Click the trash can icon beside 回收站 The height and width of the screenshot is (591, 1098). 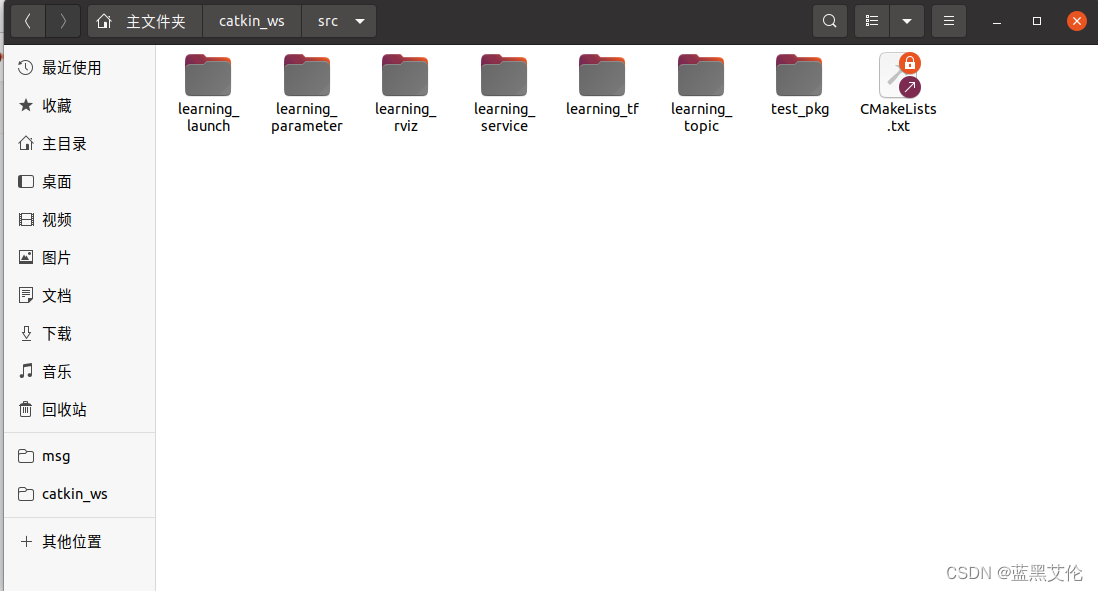tap(26, 410)
